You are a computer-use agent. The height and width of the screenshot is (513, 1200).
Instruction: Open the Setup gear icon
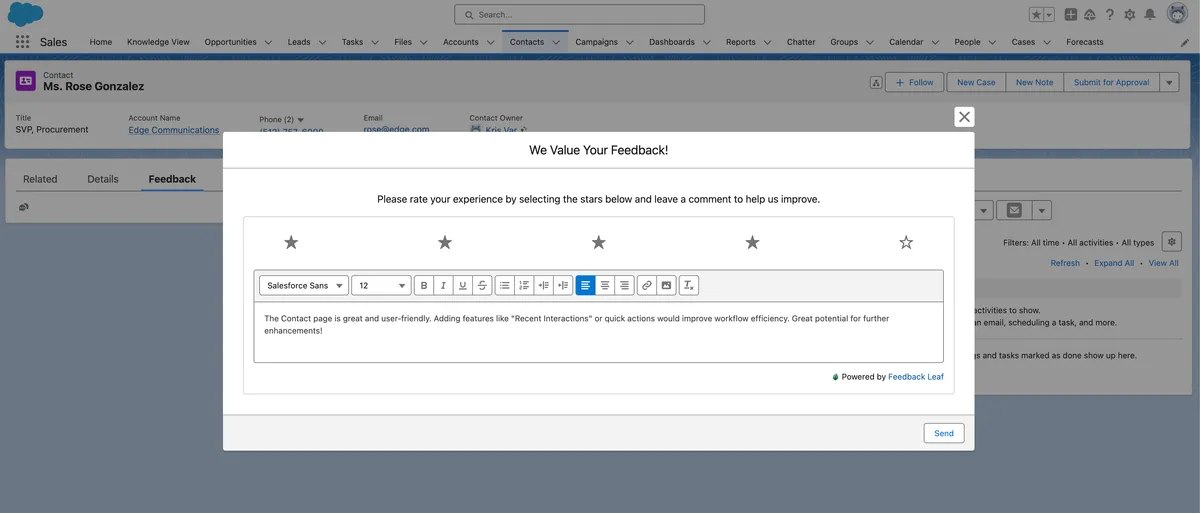(1130, 15)
